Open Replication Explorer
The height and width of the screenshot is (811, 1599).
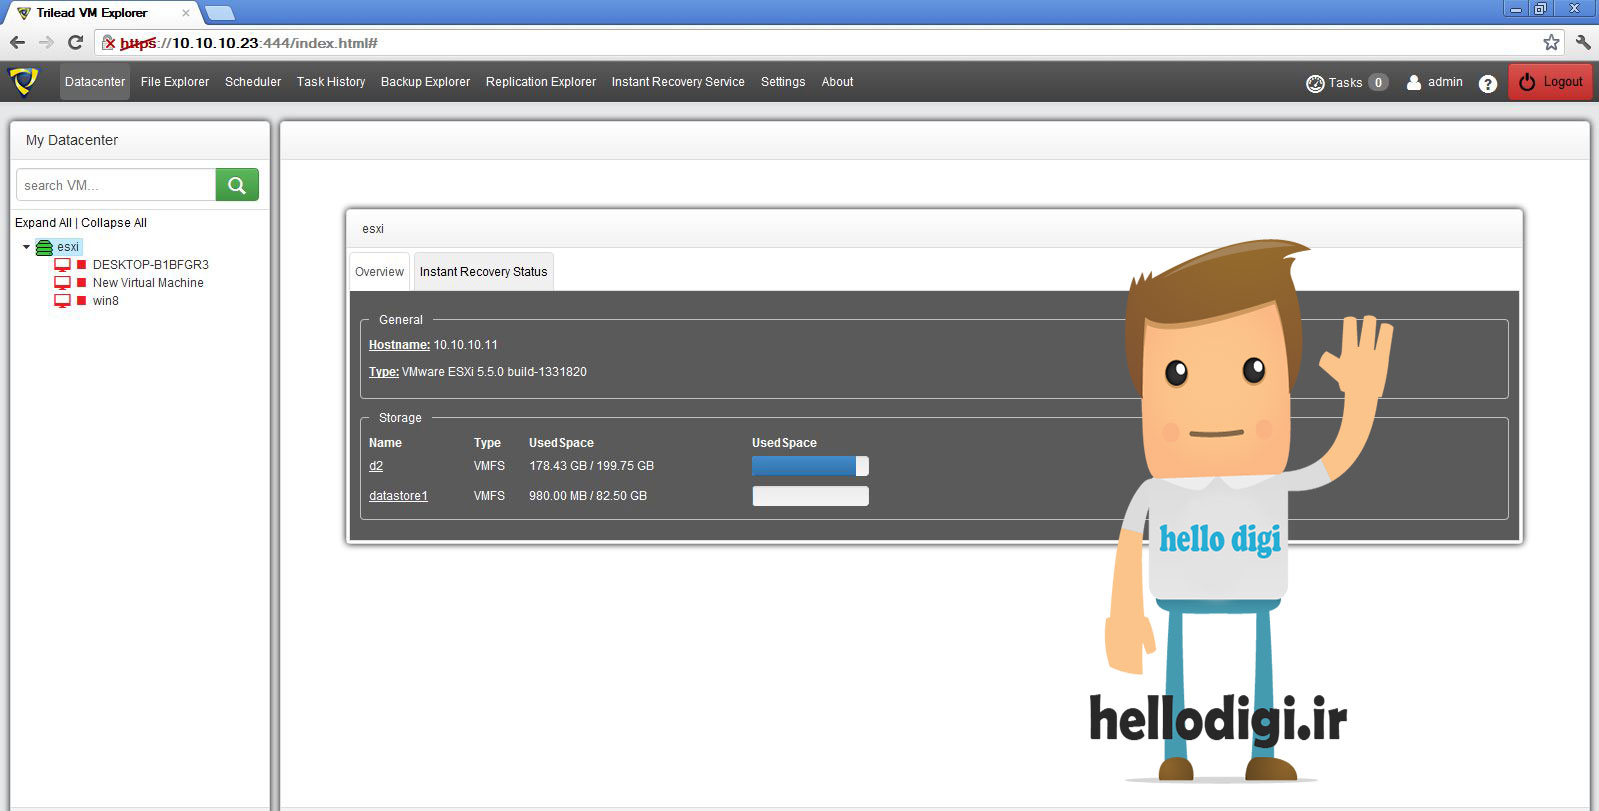click(541, 82)
